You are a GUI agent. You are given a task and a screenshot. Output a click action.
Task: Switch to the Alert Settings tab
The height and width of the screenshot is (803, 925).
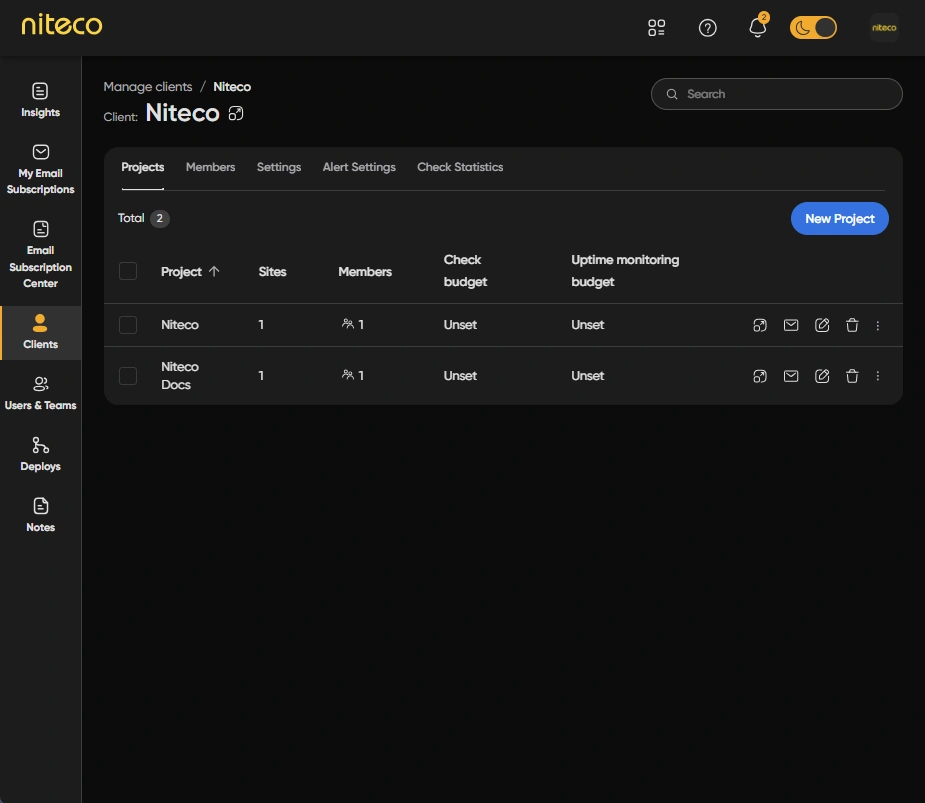[359, 168]
